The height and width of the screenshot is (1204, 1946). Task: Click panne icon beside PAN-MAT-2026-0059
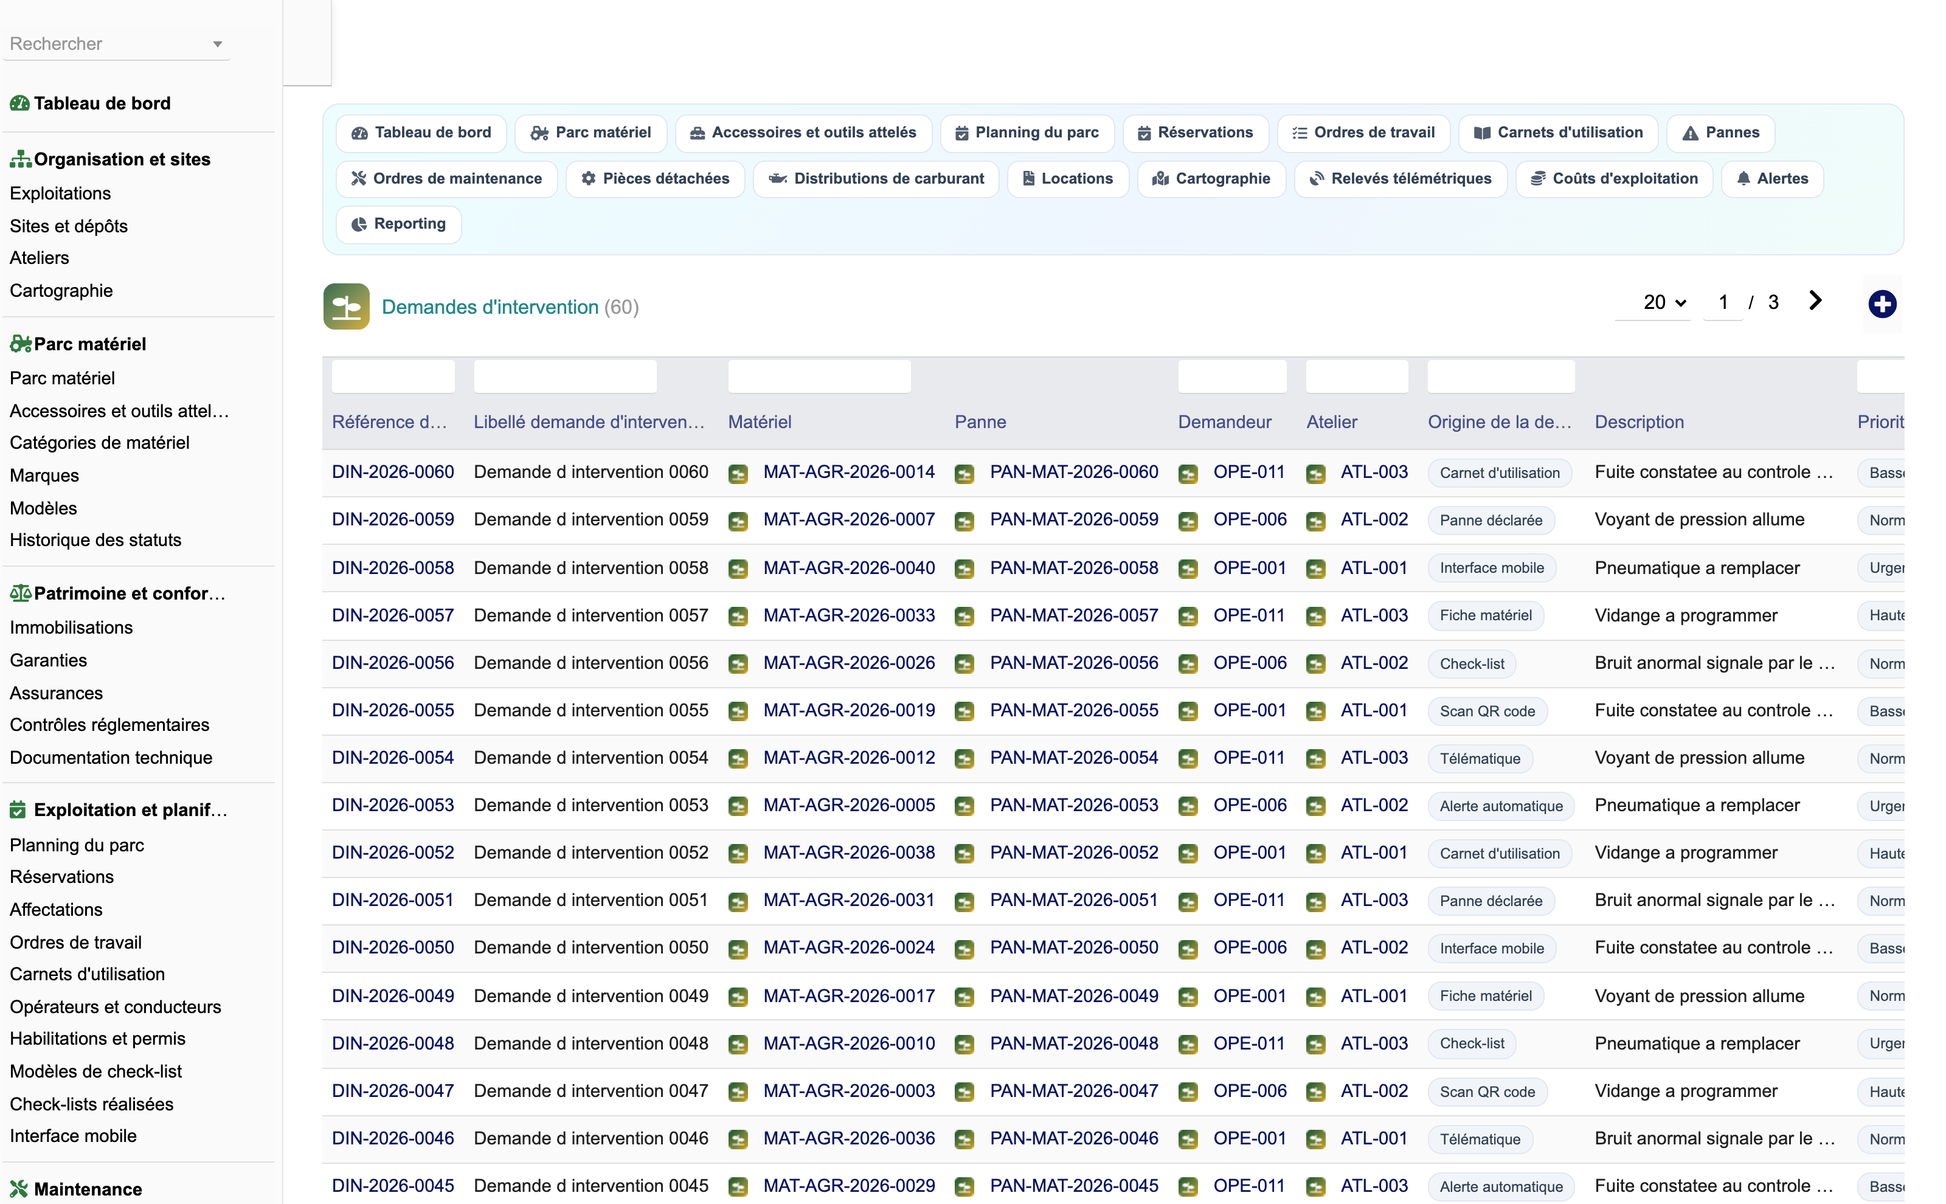click(x=964, y=521)
